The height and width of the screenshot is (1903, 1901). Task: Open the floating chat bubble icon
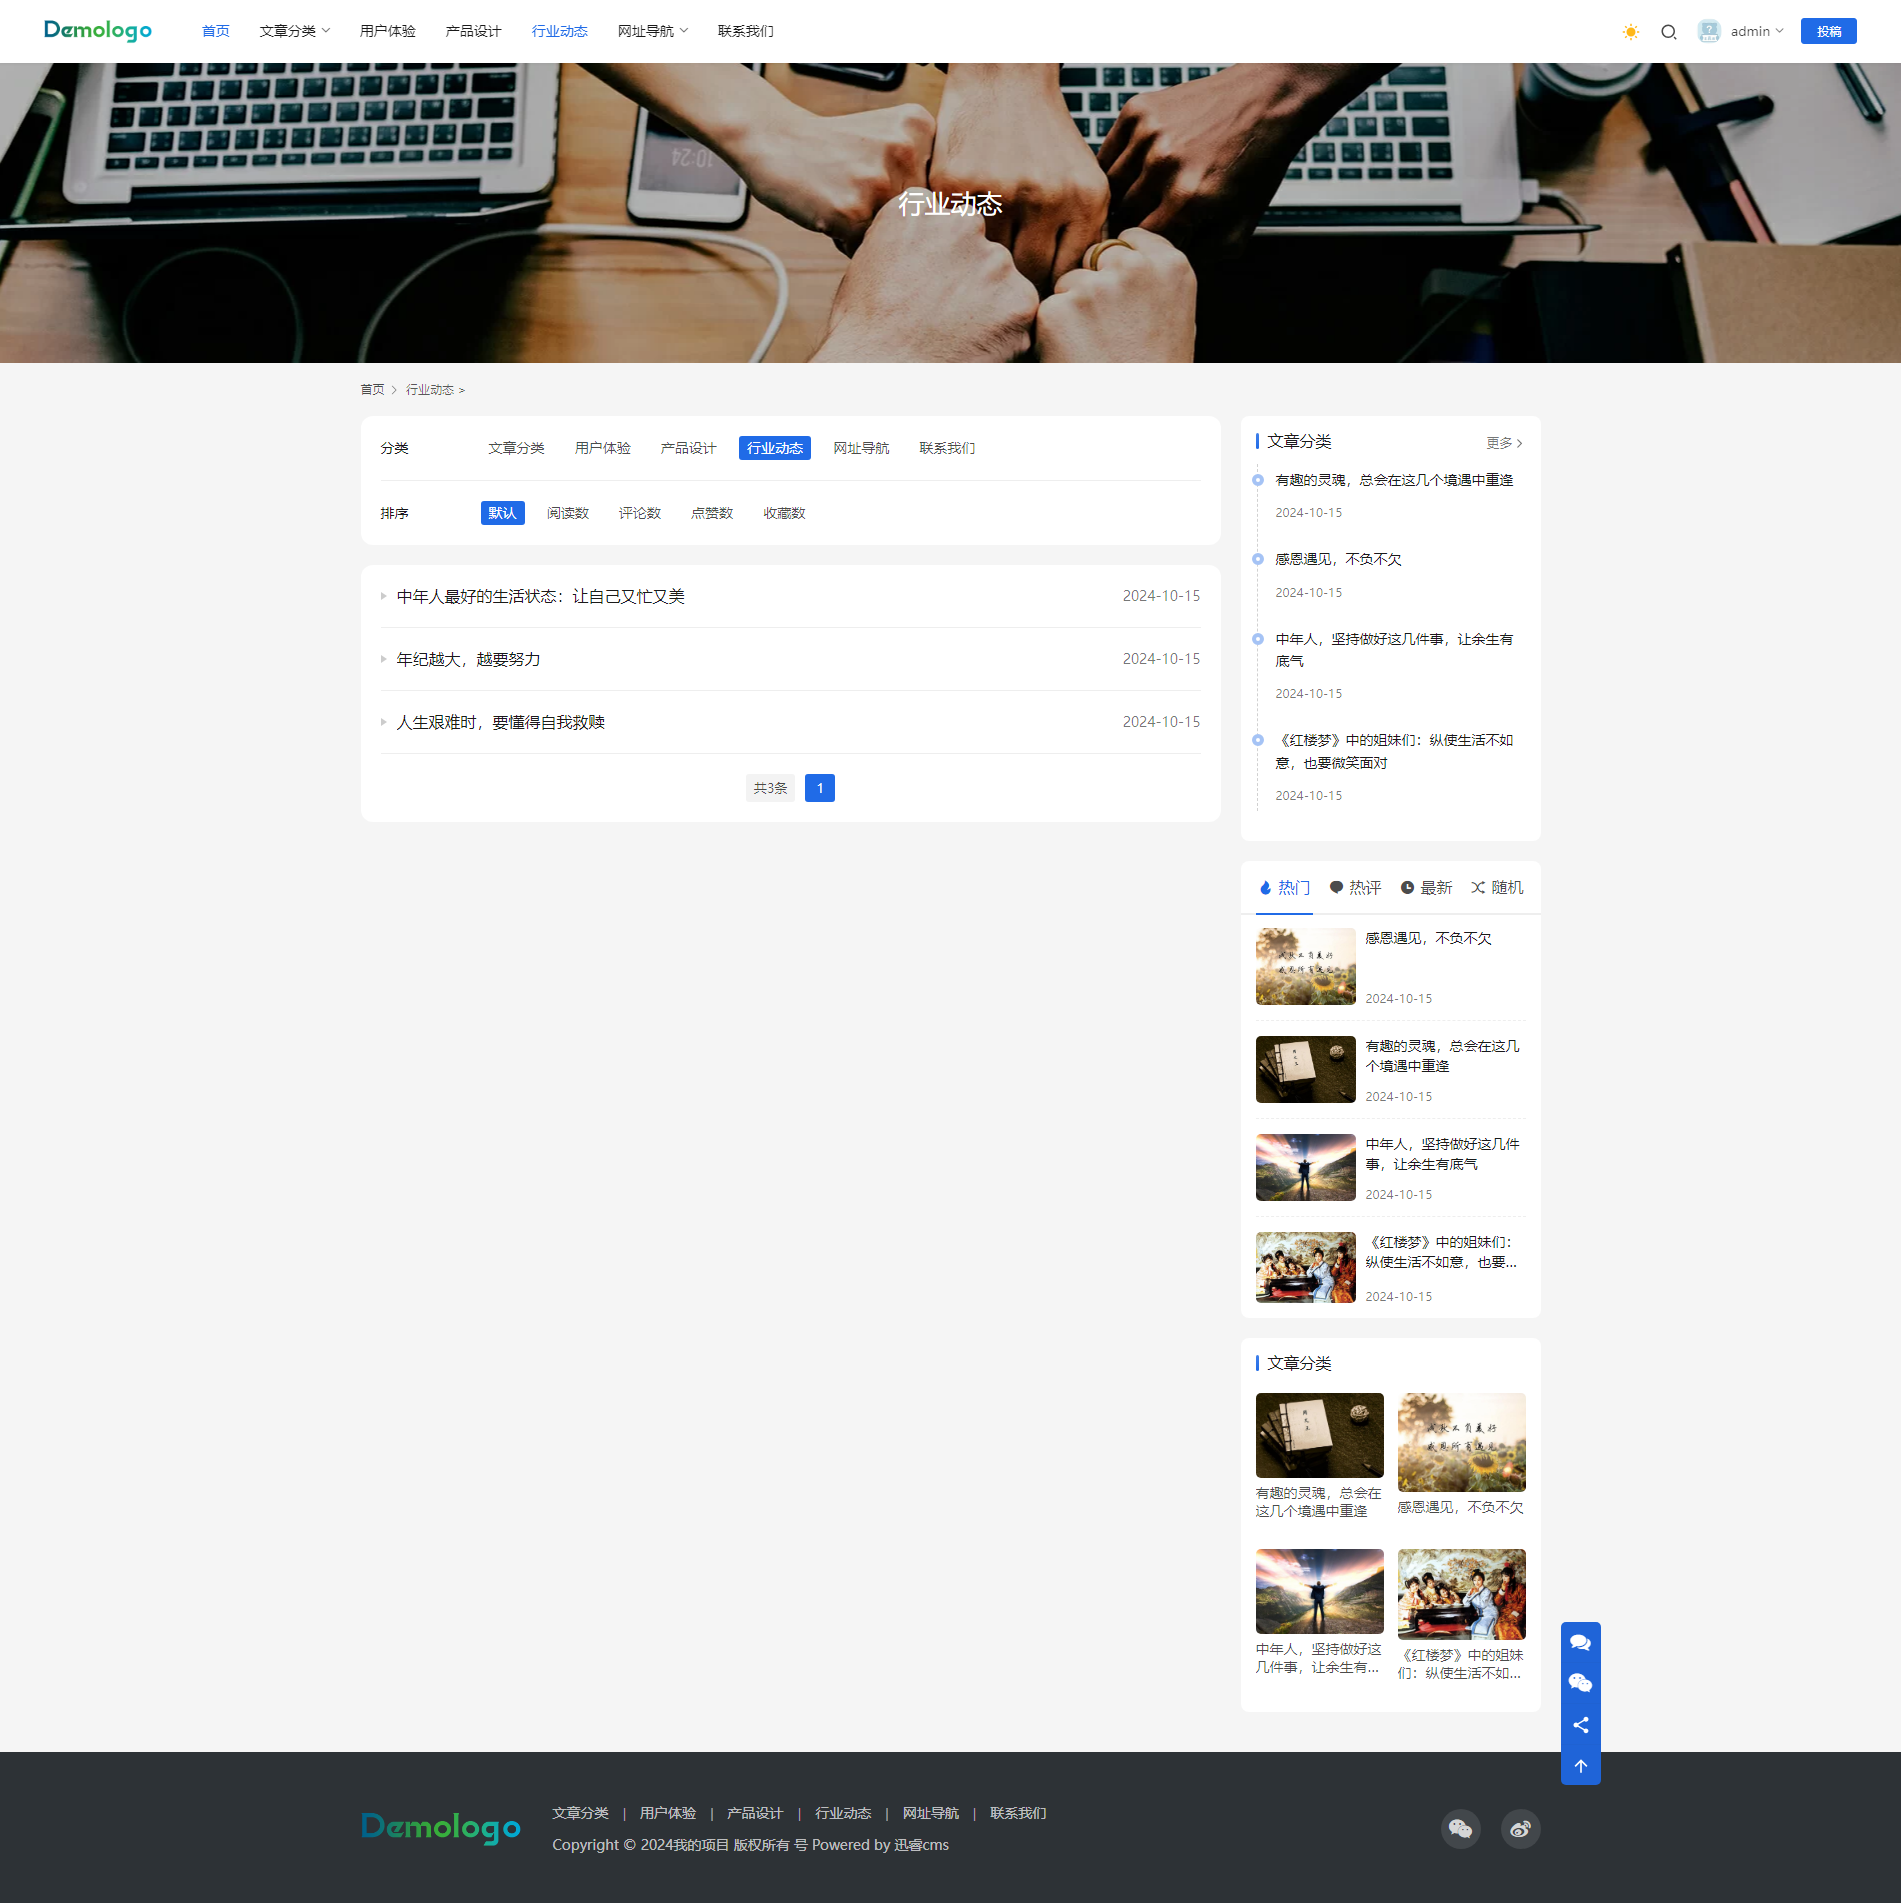click(1580, 1642)
